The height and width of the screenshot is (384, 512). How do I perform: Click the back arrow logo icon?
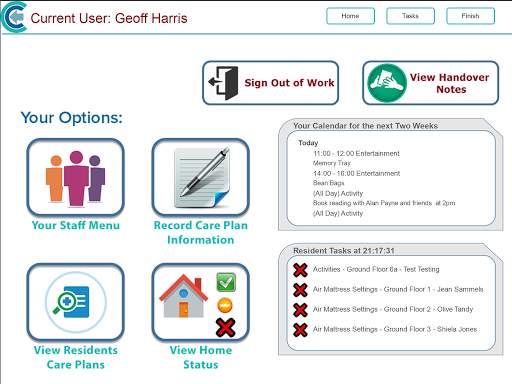click(x=14, y=17)
